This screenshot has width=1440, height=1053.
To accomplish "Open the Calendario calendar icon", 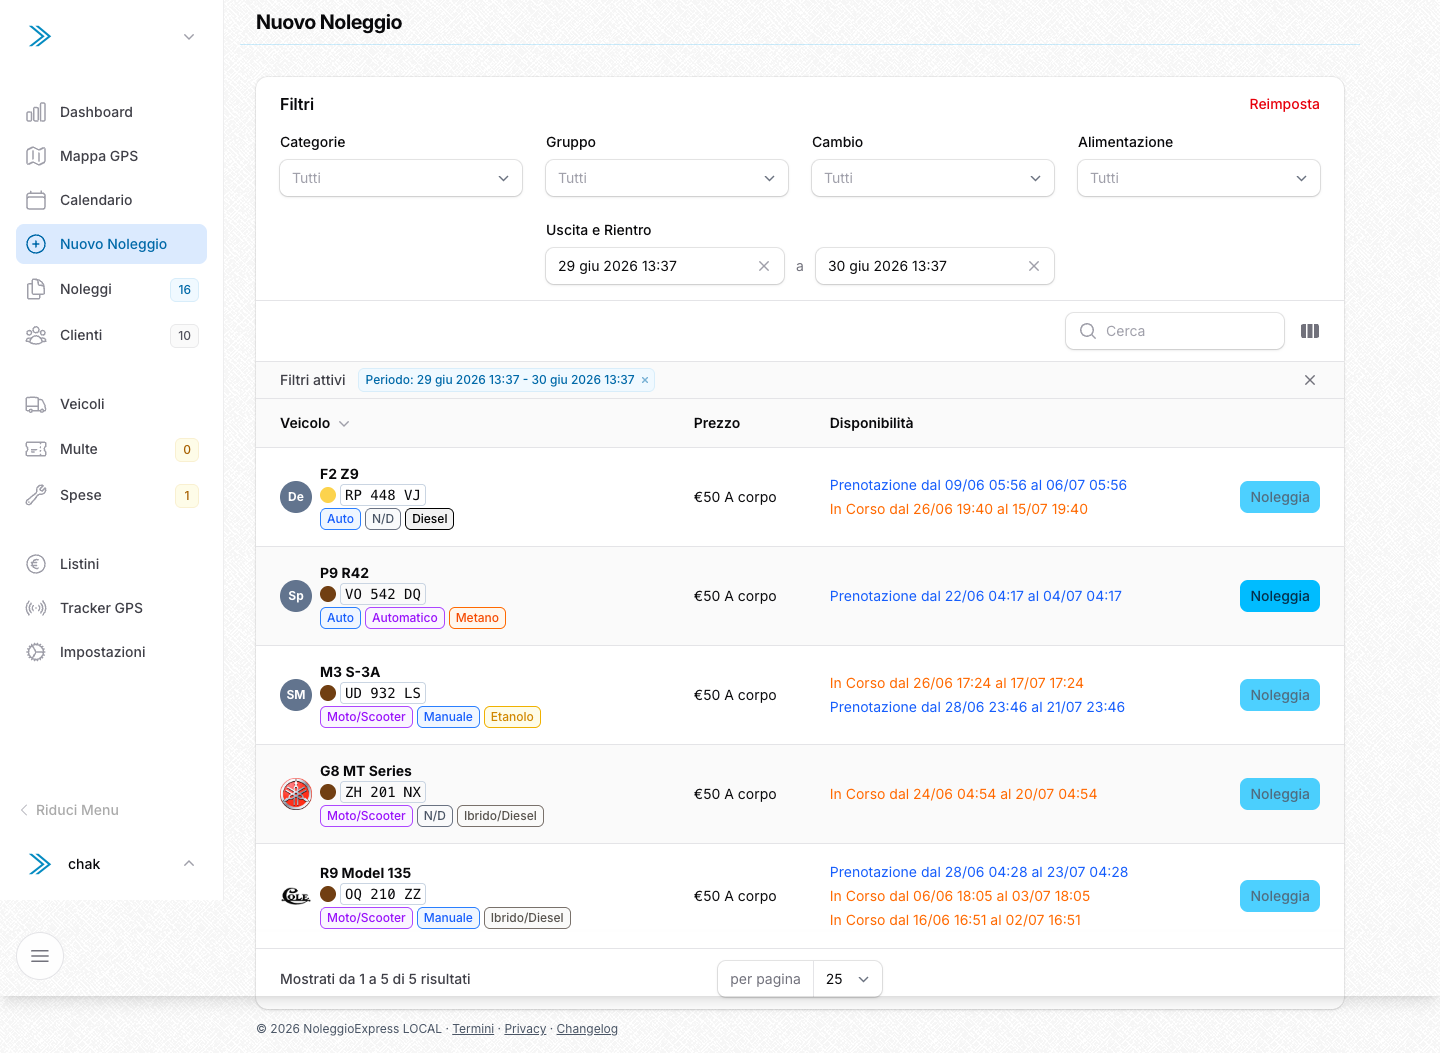I will 36,200.
